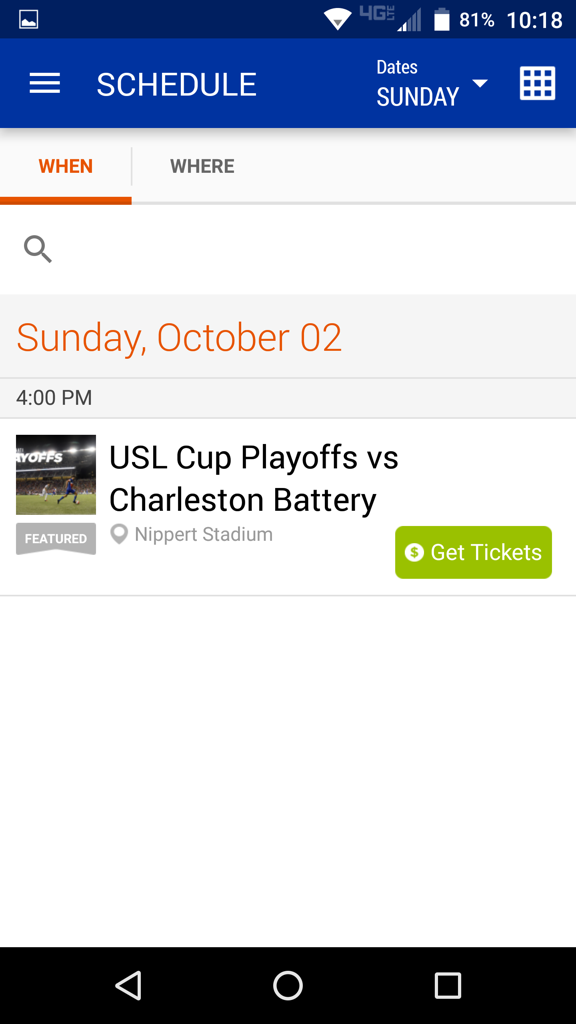This screenshot has width=576, height=1024.
Task: Tap the 4:00 PM time row
Action: [53, 398]
